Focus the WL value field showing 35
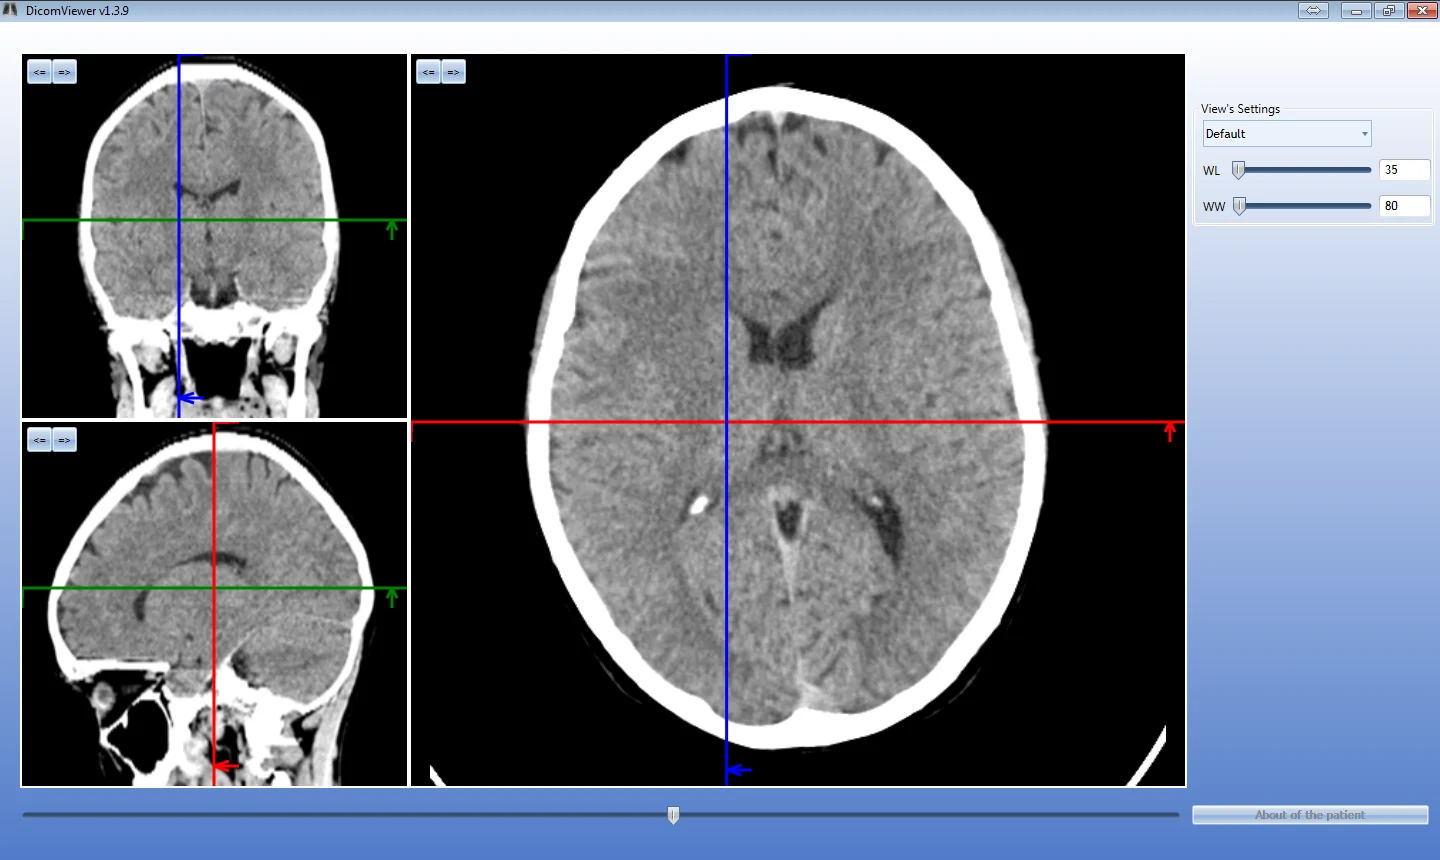 click(x=1404, y=170)
